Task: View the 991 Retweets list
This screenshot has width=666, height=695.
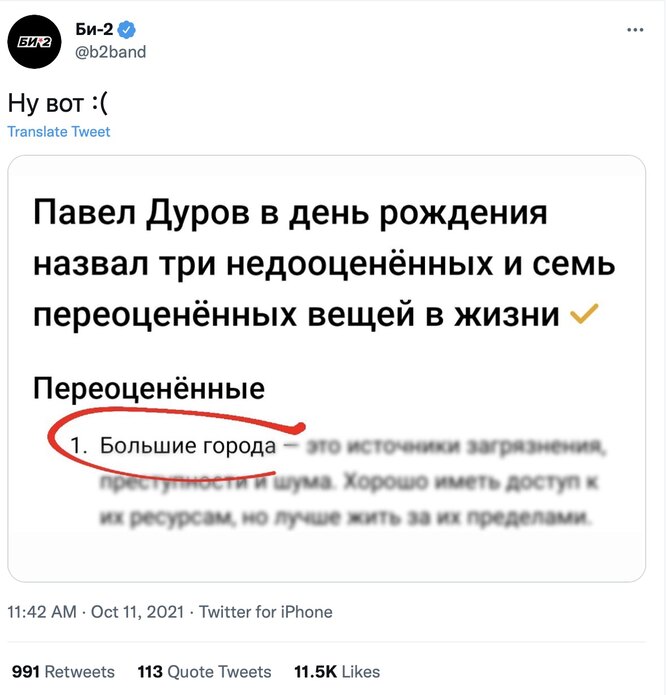Action: click(62, 671)
